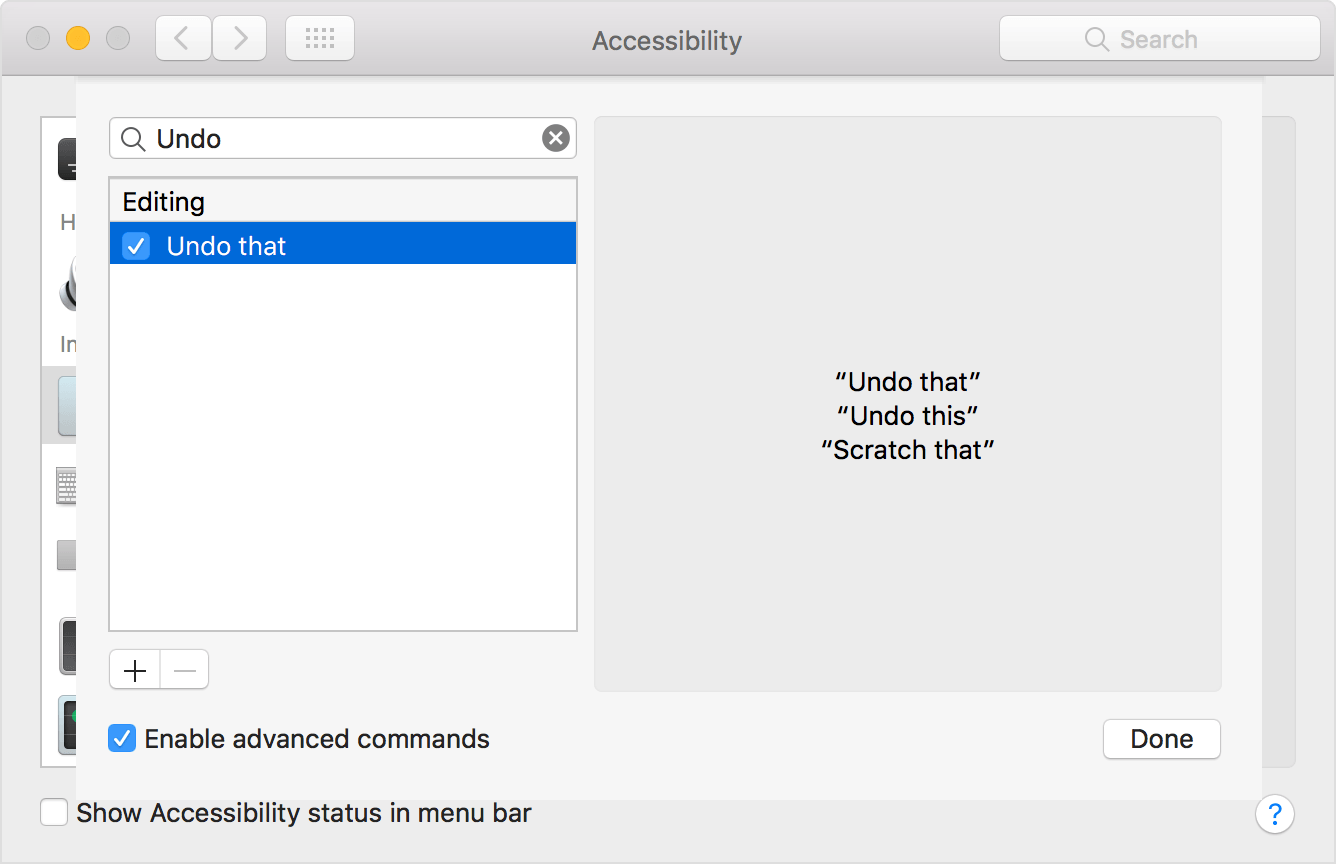Add a new command with the plus button
Screen dimensions: 1336x864
(x=135, y=670)
